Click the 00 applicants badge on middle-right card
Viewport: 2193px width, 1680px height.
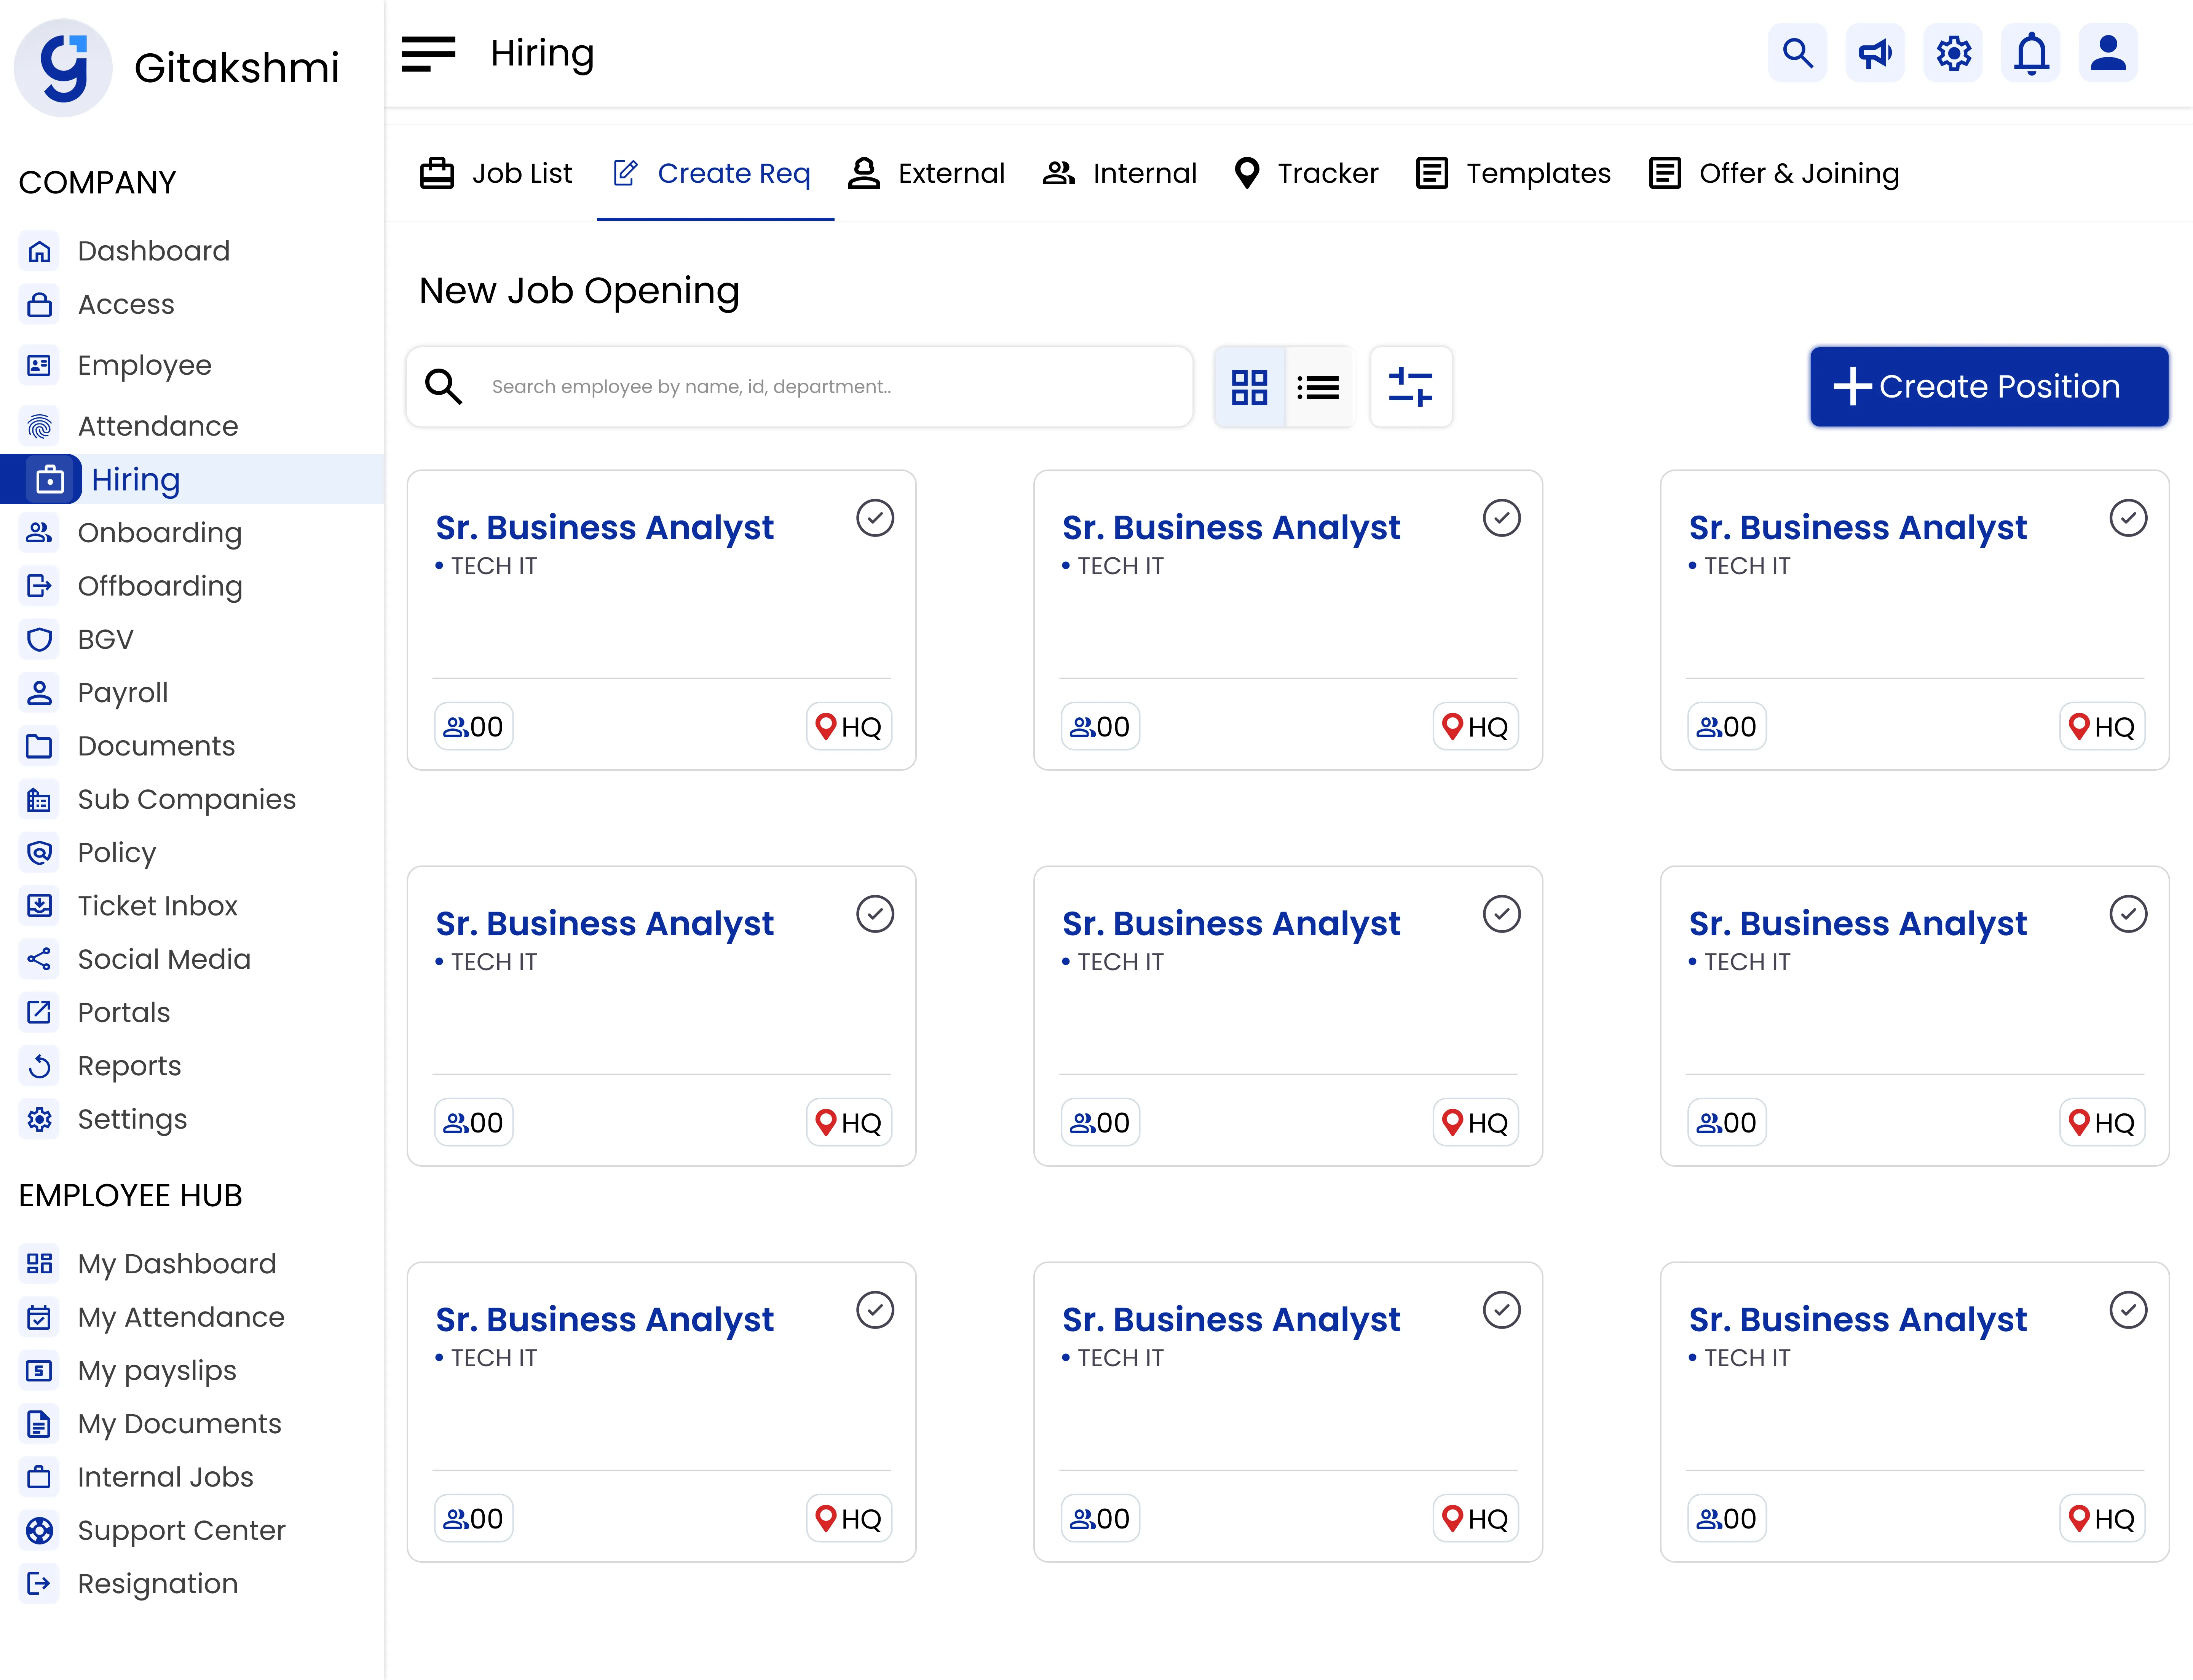[1727, 1123]
